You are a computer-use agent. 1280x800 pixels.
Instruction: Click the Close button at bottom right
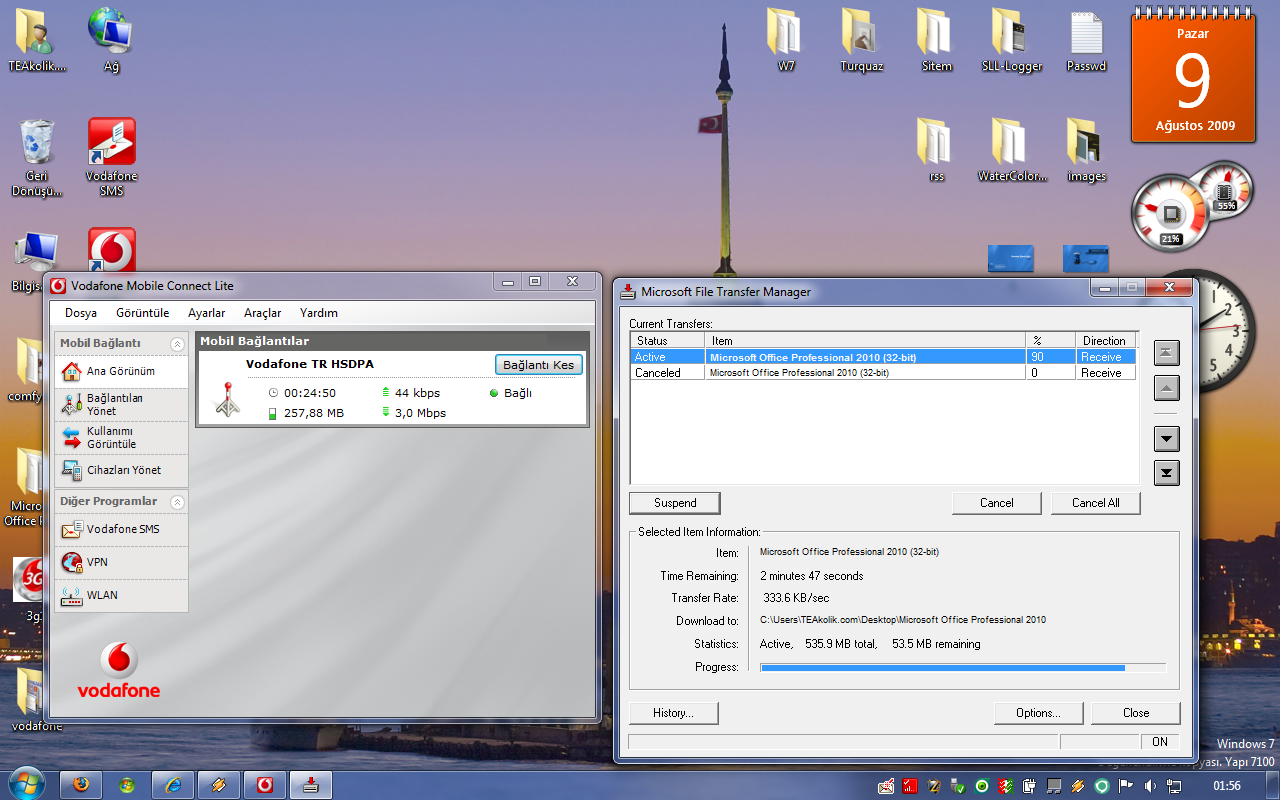[x=1136, y=713]
